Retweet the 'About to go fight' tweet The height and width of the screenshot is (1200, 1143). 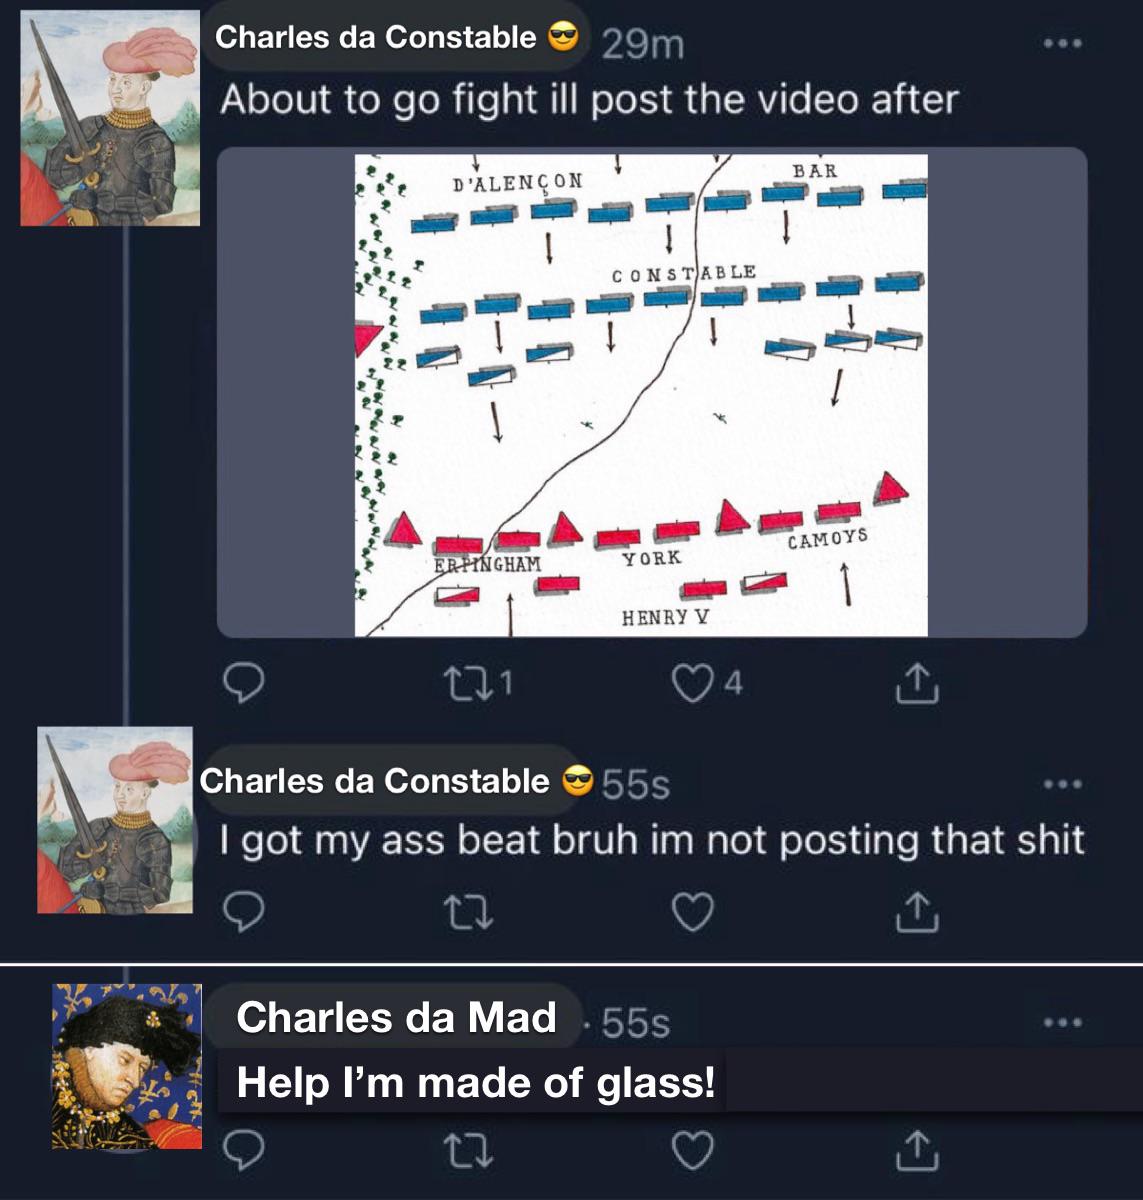point(465,684)
